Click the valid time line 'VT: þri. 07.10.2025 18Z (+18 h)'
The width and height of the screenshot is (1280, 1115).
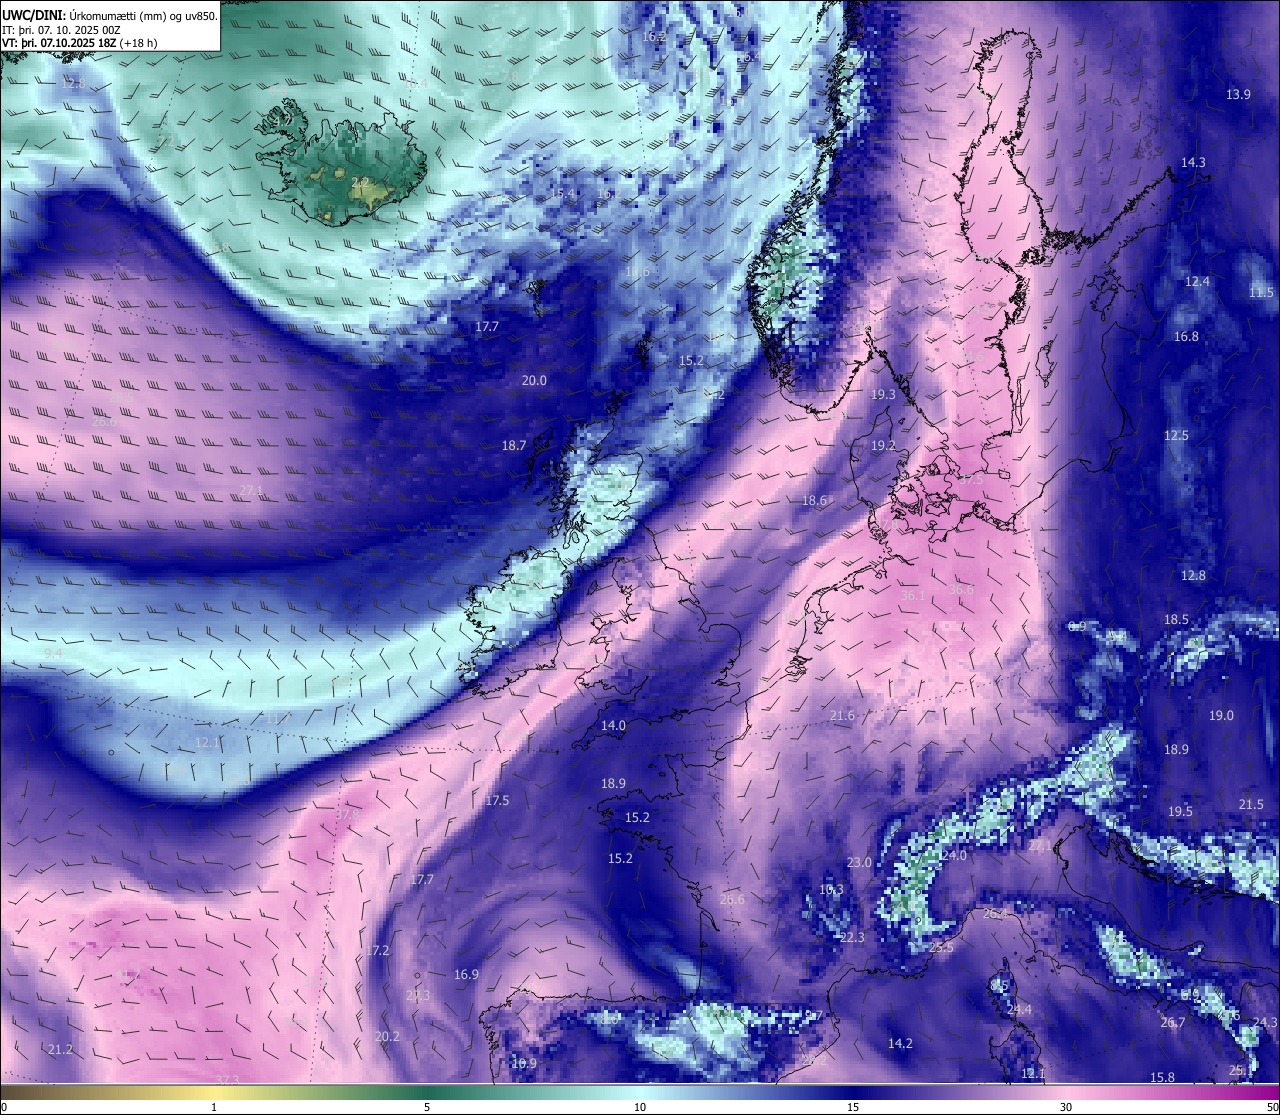(x=80, y=43)
